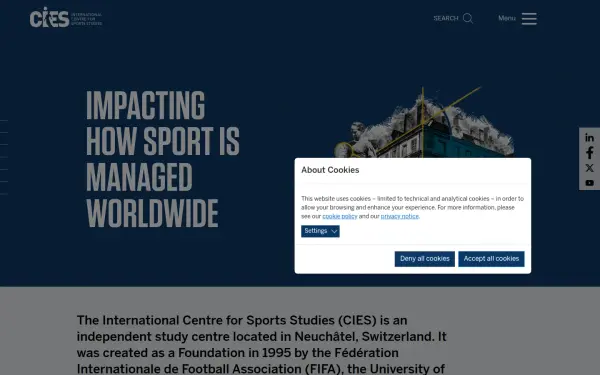
Task: Click the CIES logo in header
Action: click(x=66, y=18)
